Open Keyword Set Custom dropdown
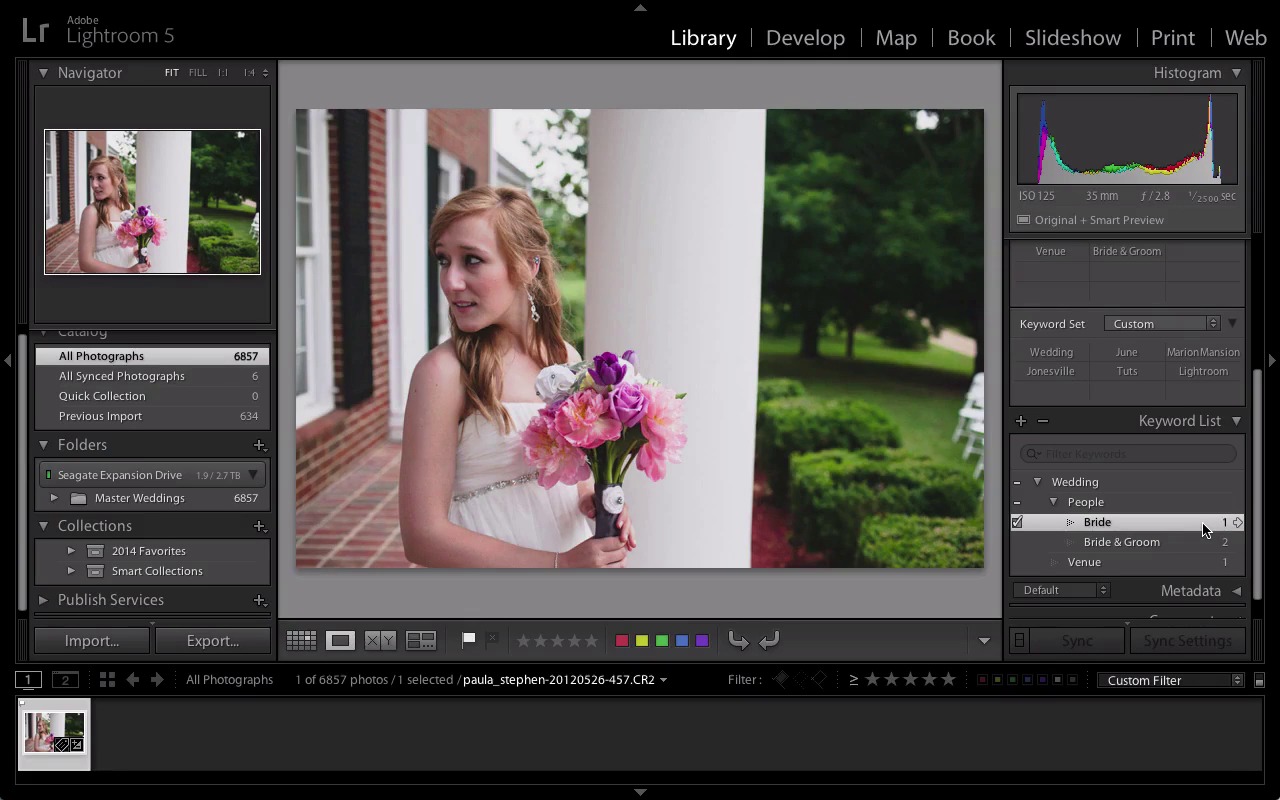1280x800 pixels. coord(1162,324)
